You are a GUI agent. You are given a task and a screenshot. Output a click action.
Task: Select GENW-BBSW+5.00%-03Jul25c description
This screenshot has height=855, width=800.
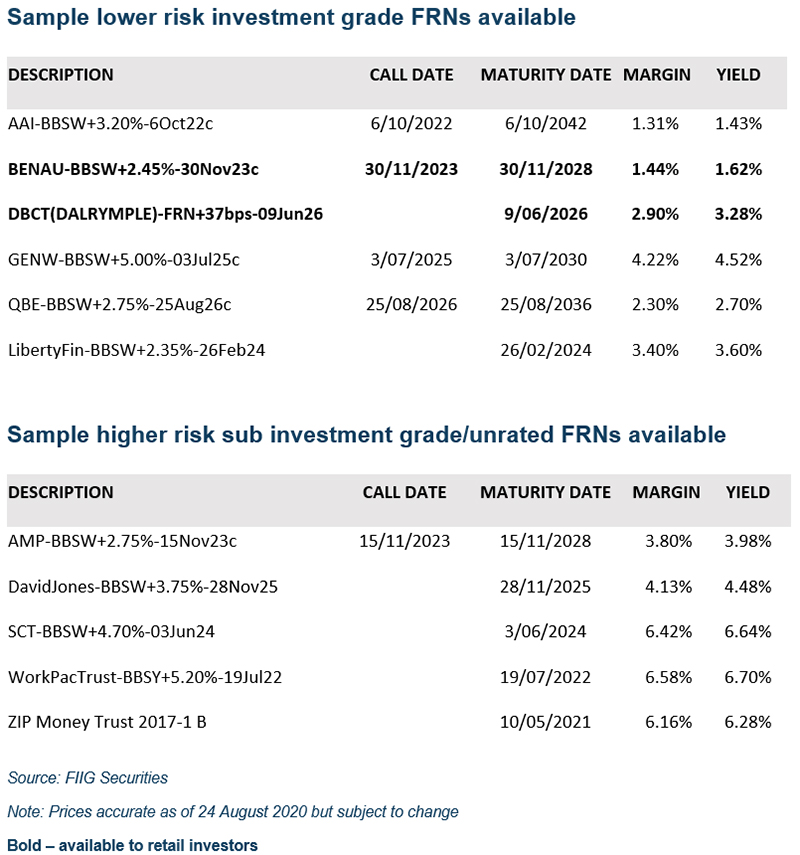click(x=123, y=260)
